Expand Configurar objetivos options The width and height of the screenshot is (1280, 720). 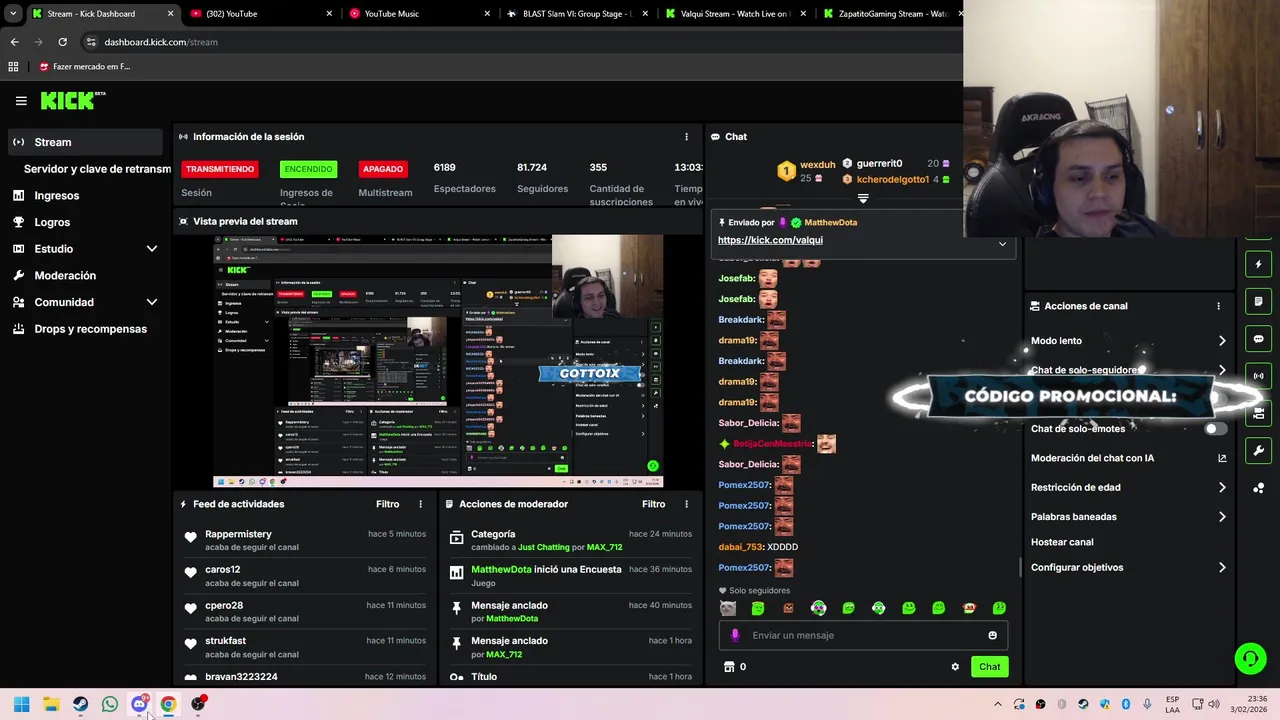[x=1222, y=568]
